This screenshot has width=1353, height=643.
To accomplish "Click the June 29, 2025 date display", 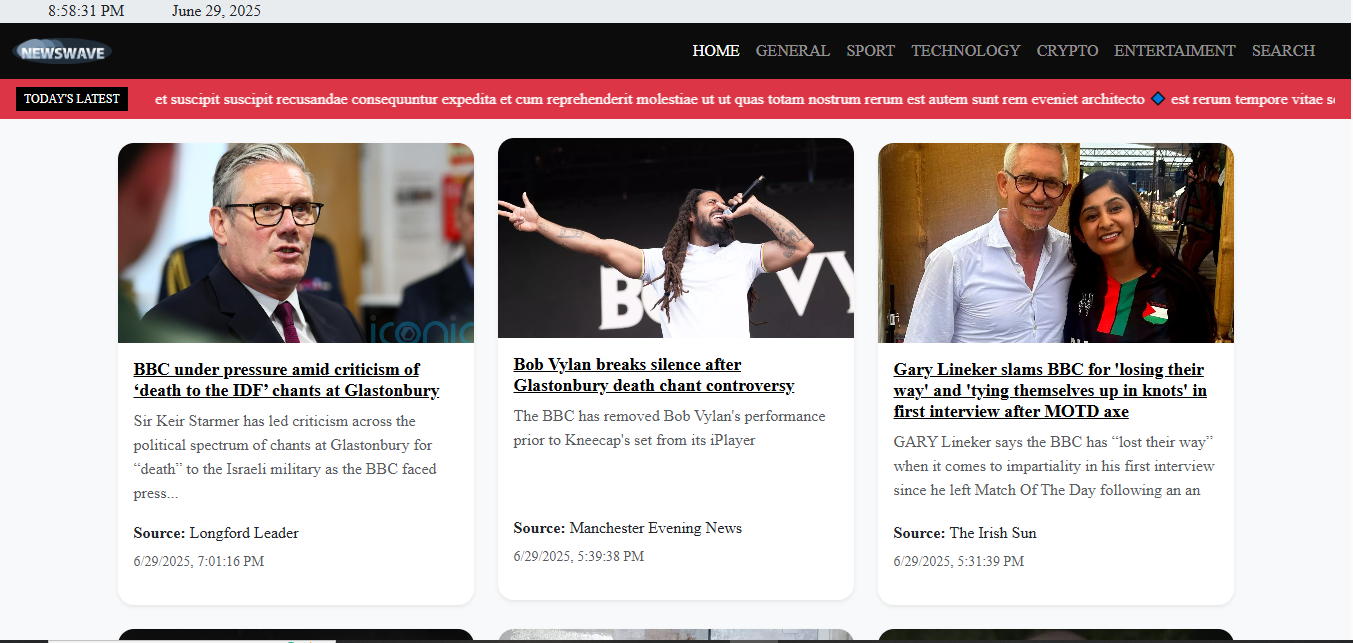I will pyautogui.click(x=216, y=10).
